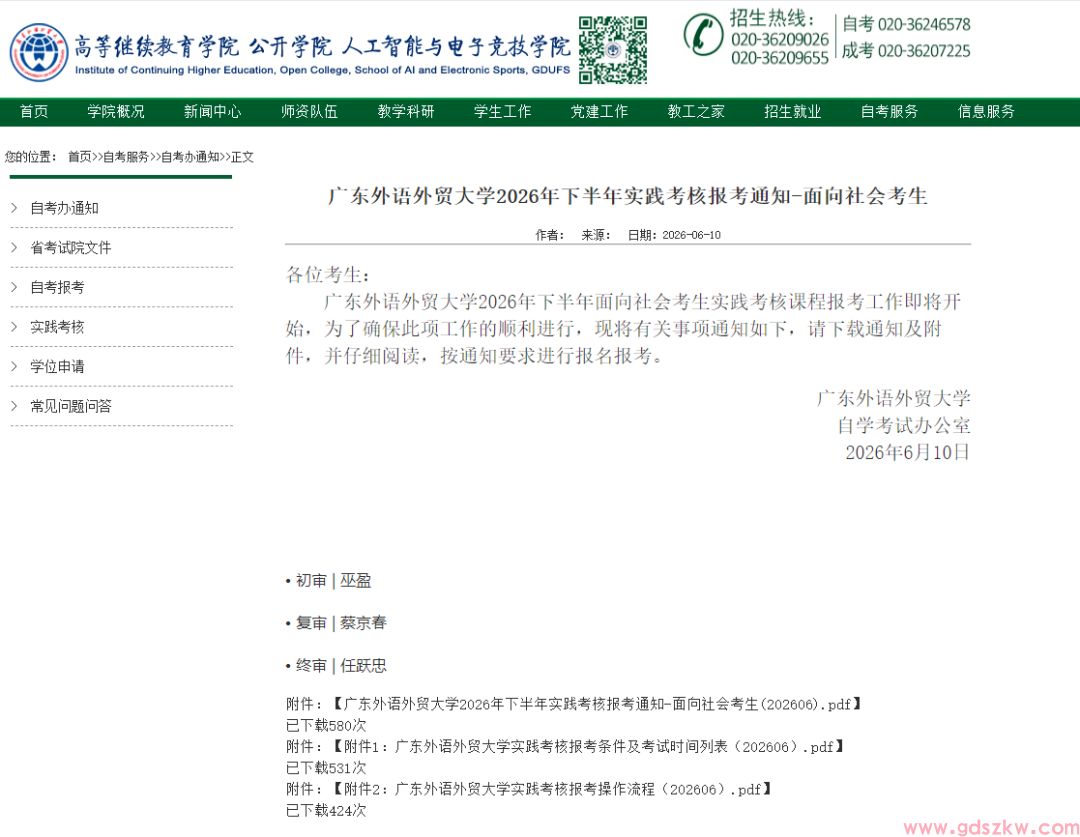Click the 020-36209026 hotline number
The height and width of the screenshot is (837, 1080).
coord(780,39)
